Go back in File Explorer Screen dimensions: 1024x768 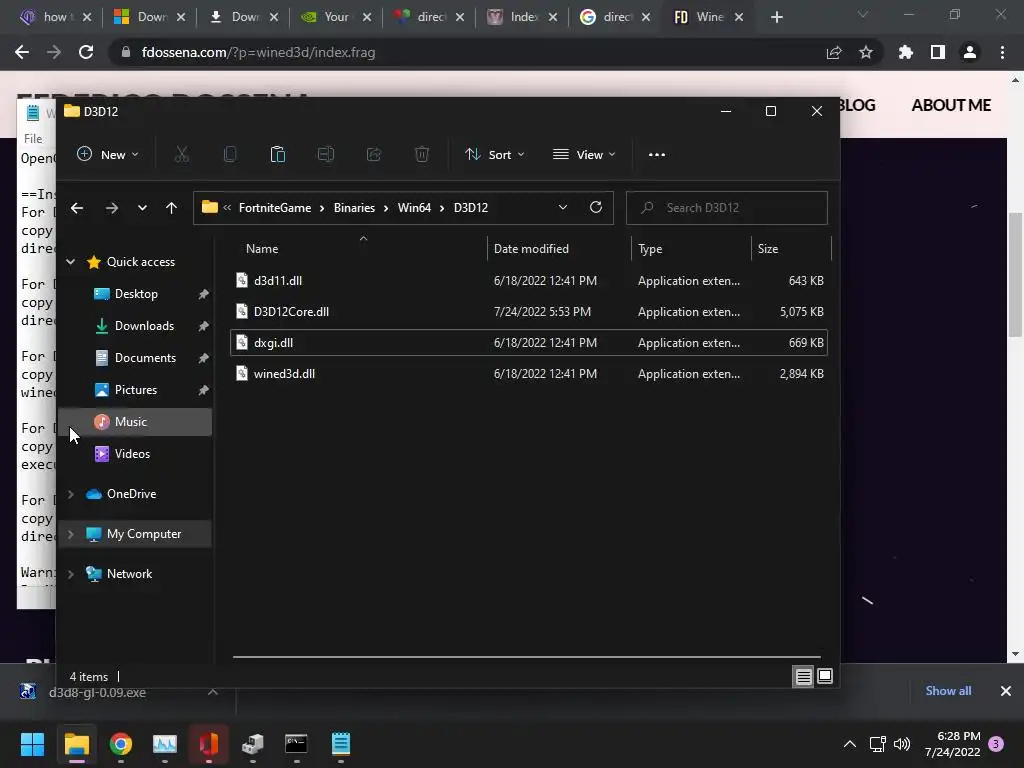(77, 208)
